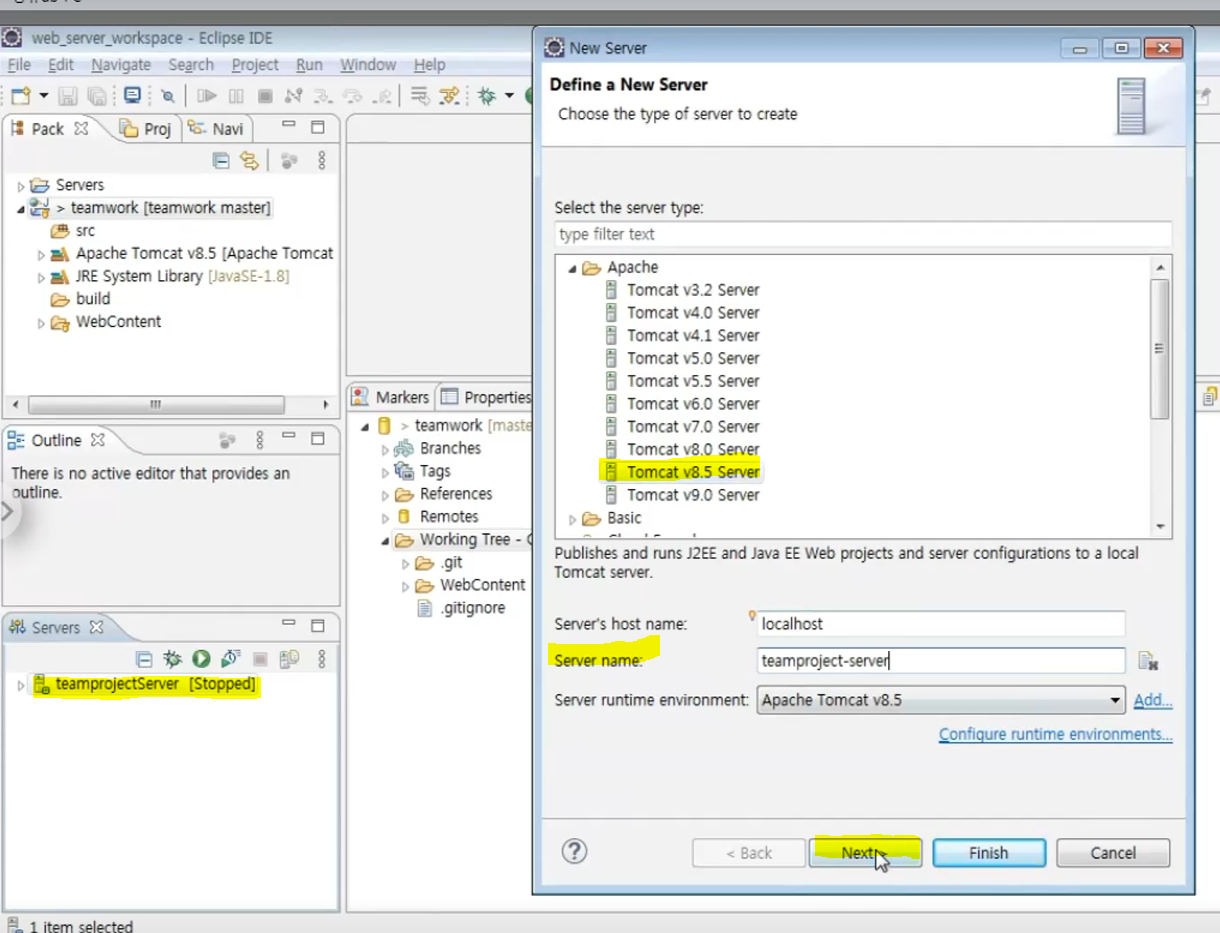Click the Step Over toolbar icon
The width and height of the screenshot is (1220, 933).
tap(353, 96)
